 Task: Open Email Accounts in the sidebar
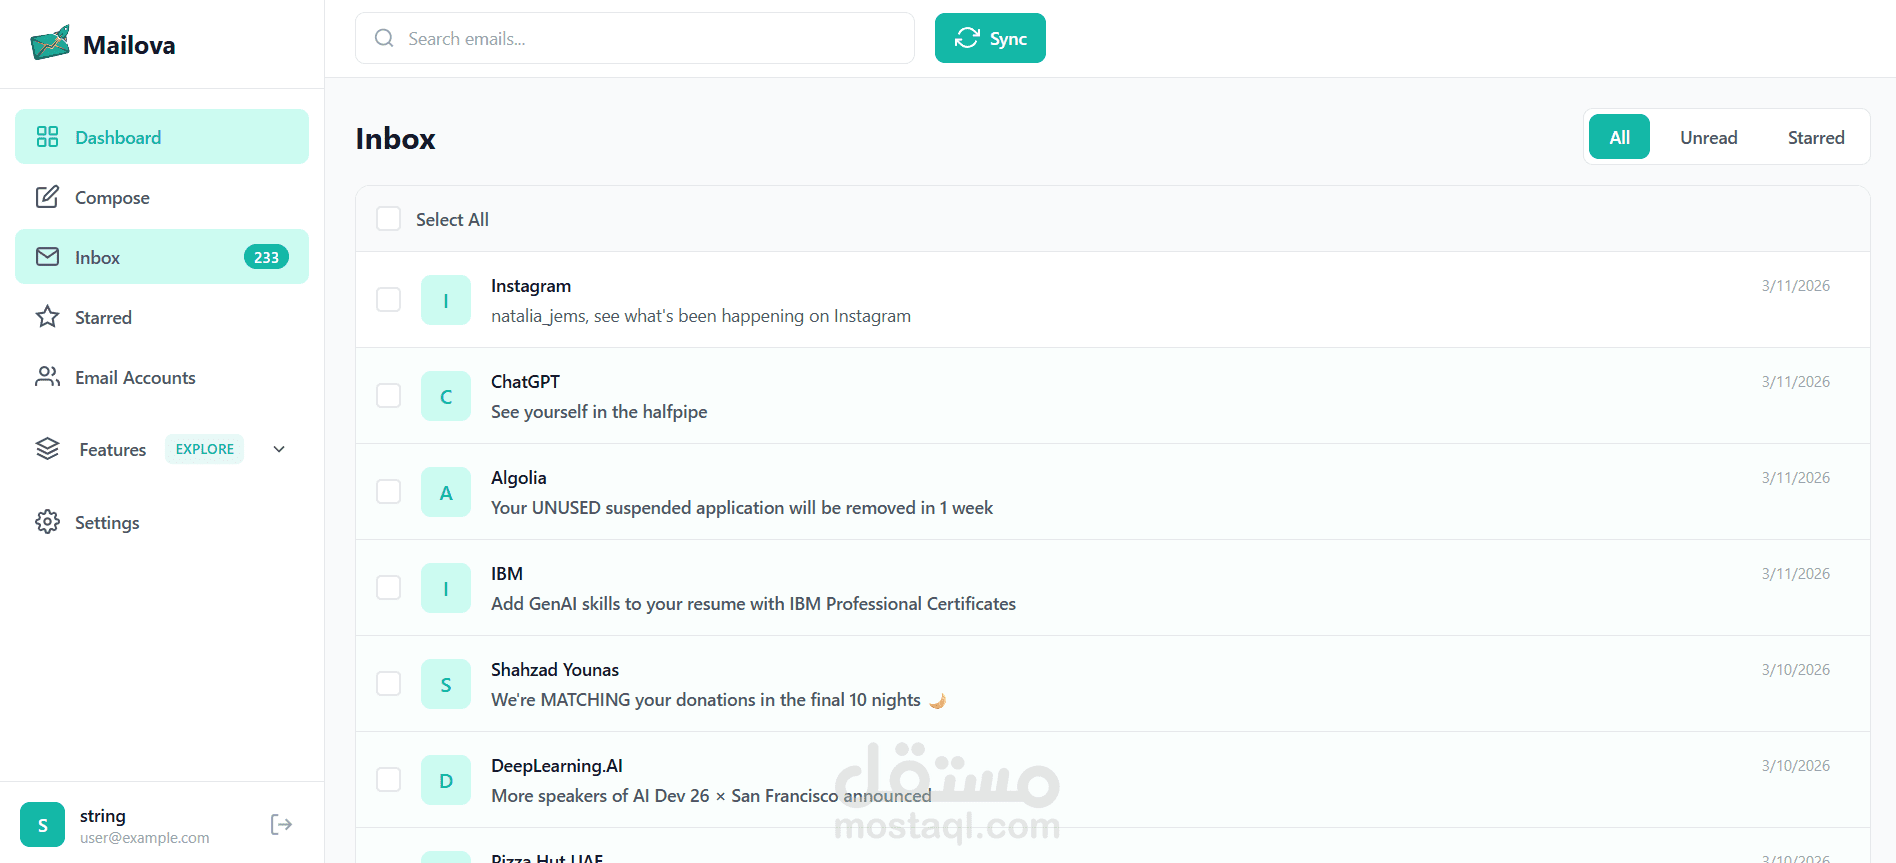tap(162, 377)
